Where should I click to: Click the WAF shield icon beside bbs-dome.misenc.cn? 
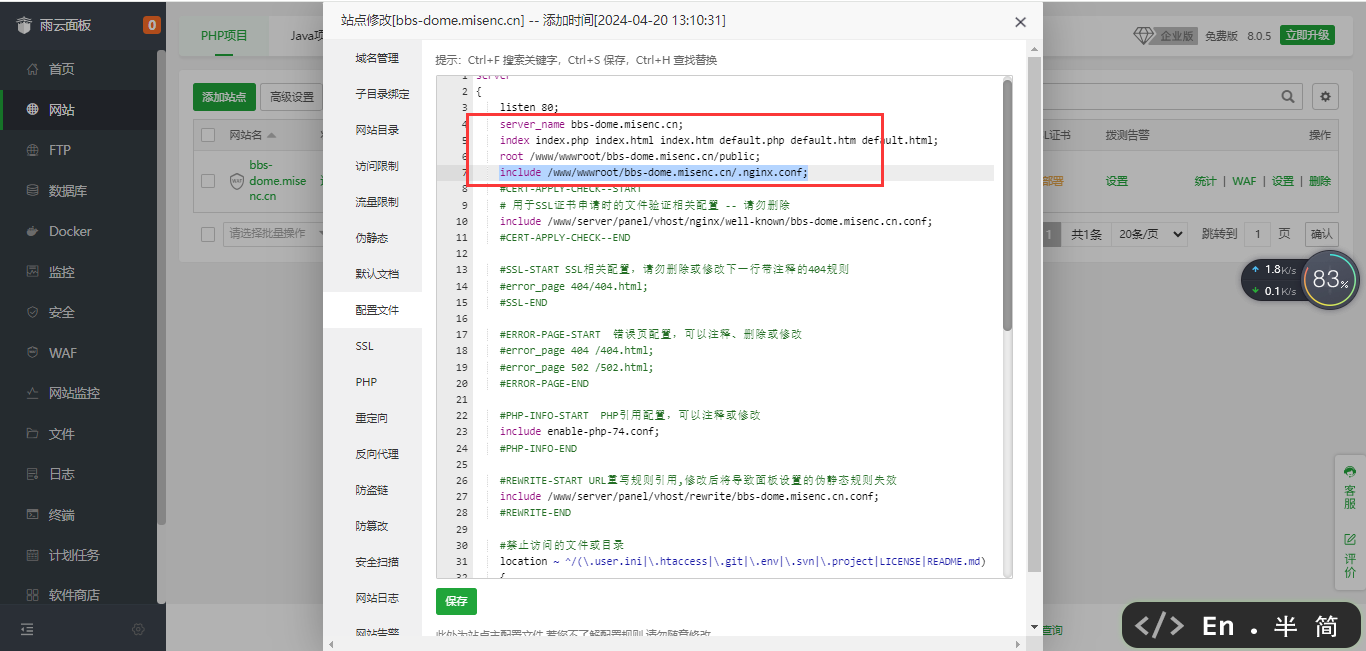(237, 181)
